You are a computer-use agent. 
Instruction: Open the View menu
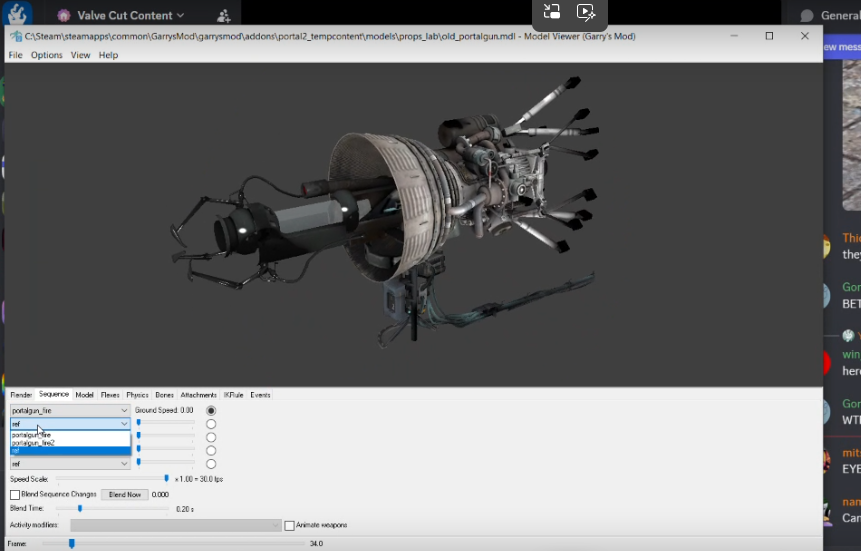pos(80,55)
